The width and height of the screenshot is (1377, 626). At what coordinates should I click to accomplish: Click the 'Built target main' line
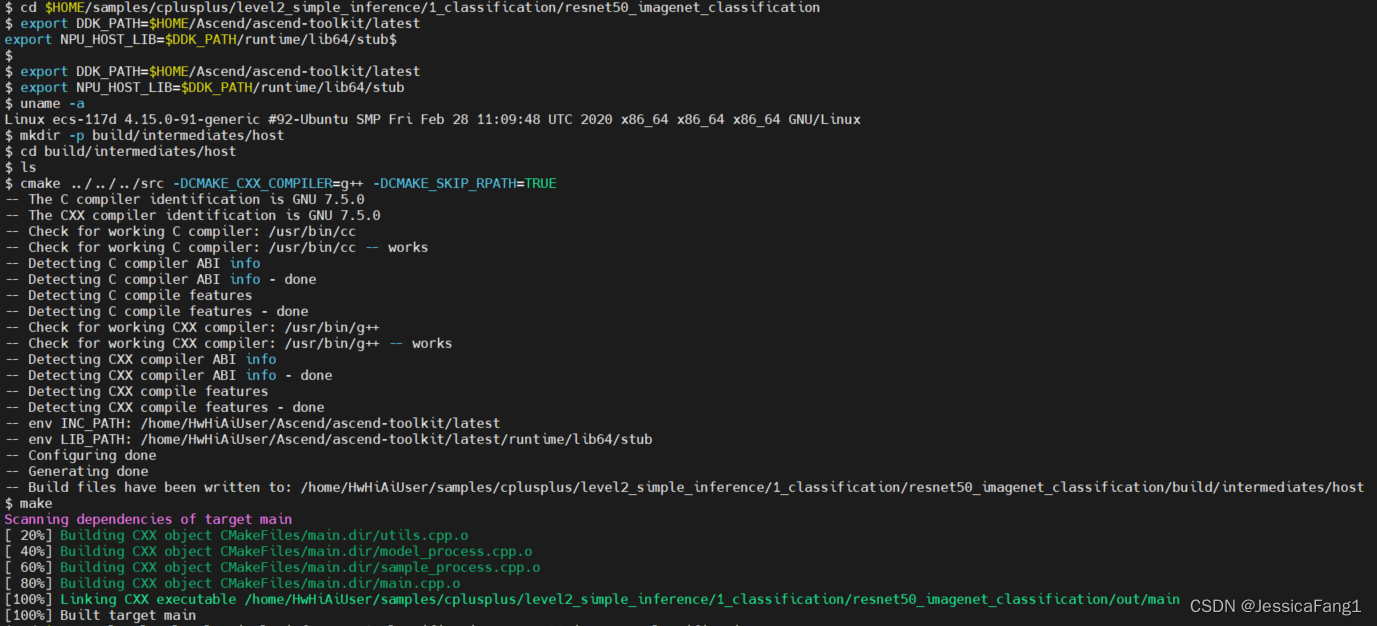tap(100, 615)
